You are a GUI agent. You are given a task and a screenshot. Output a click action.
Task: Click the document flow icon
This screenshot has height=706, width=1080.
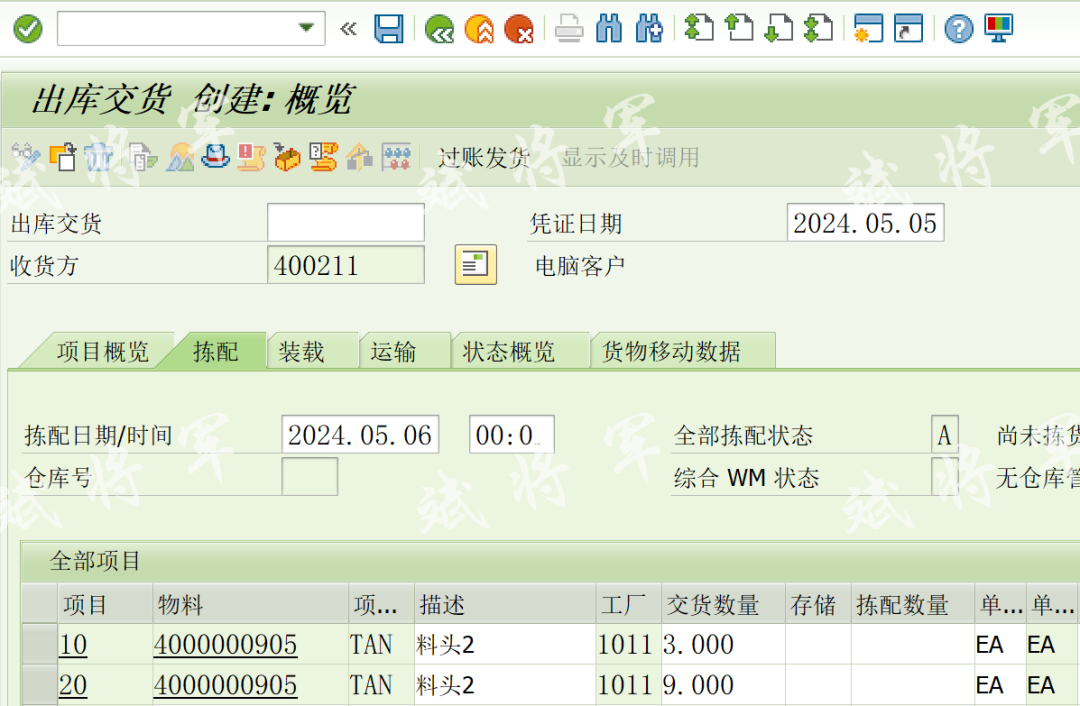(143, 157)
